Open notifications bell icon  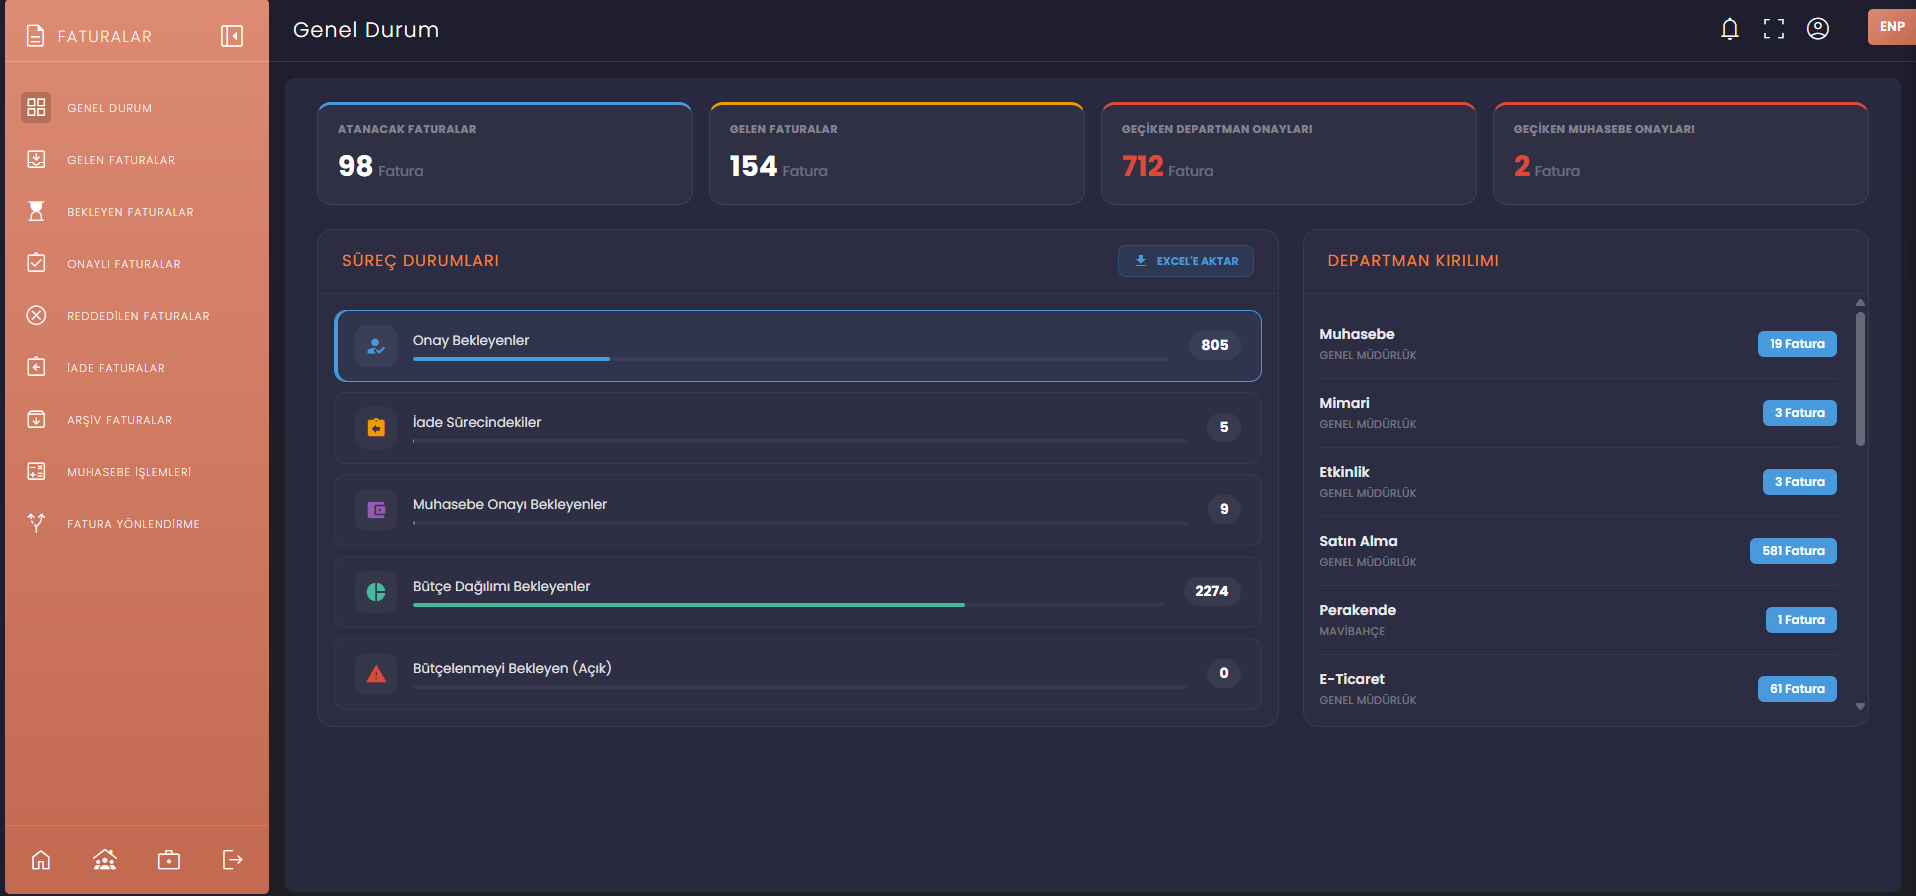(x=1730, y=29)
